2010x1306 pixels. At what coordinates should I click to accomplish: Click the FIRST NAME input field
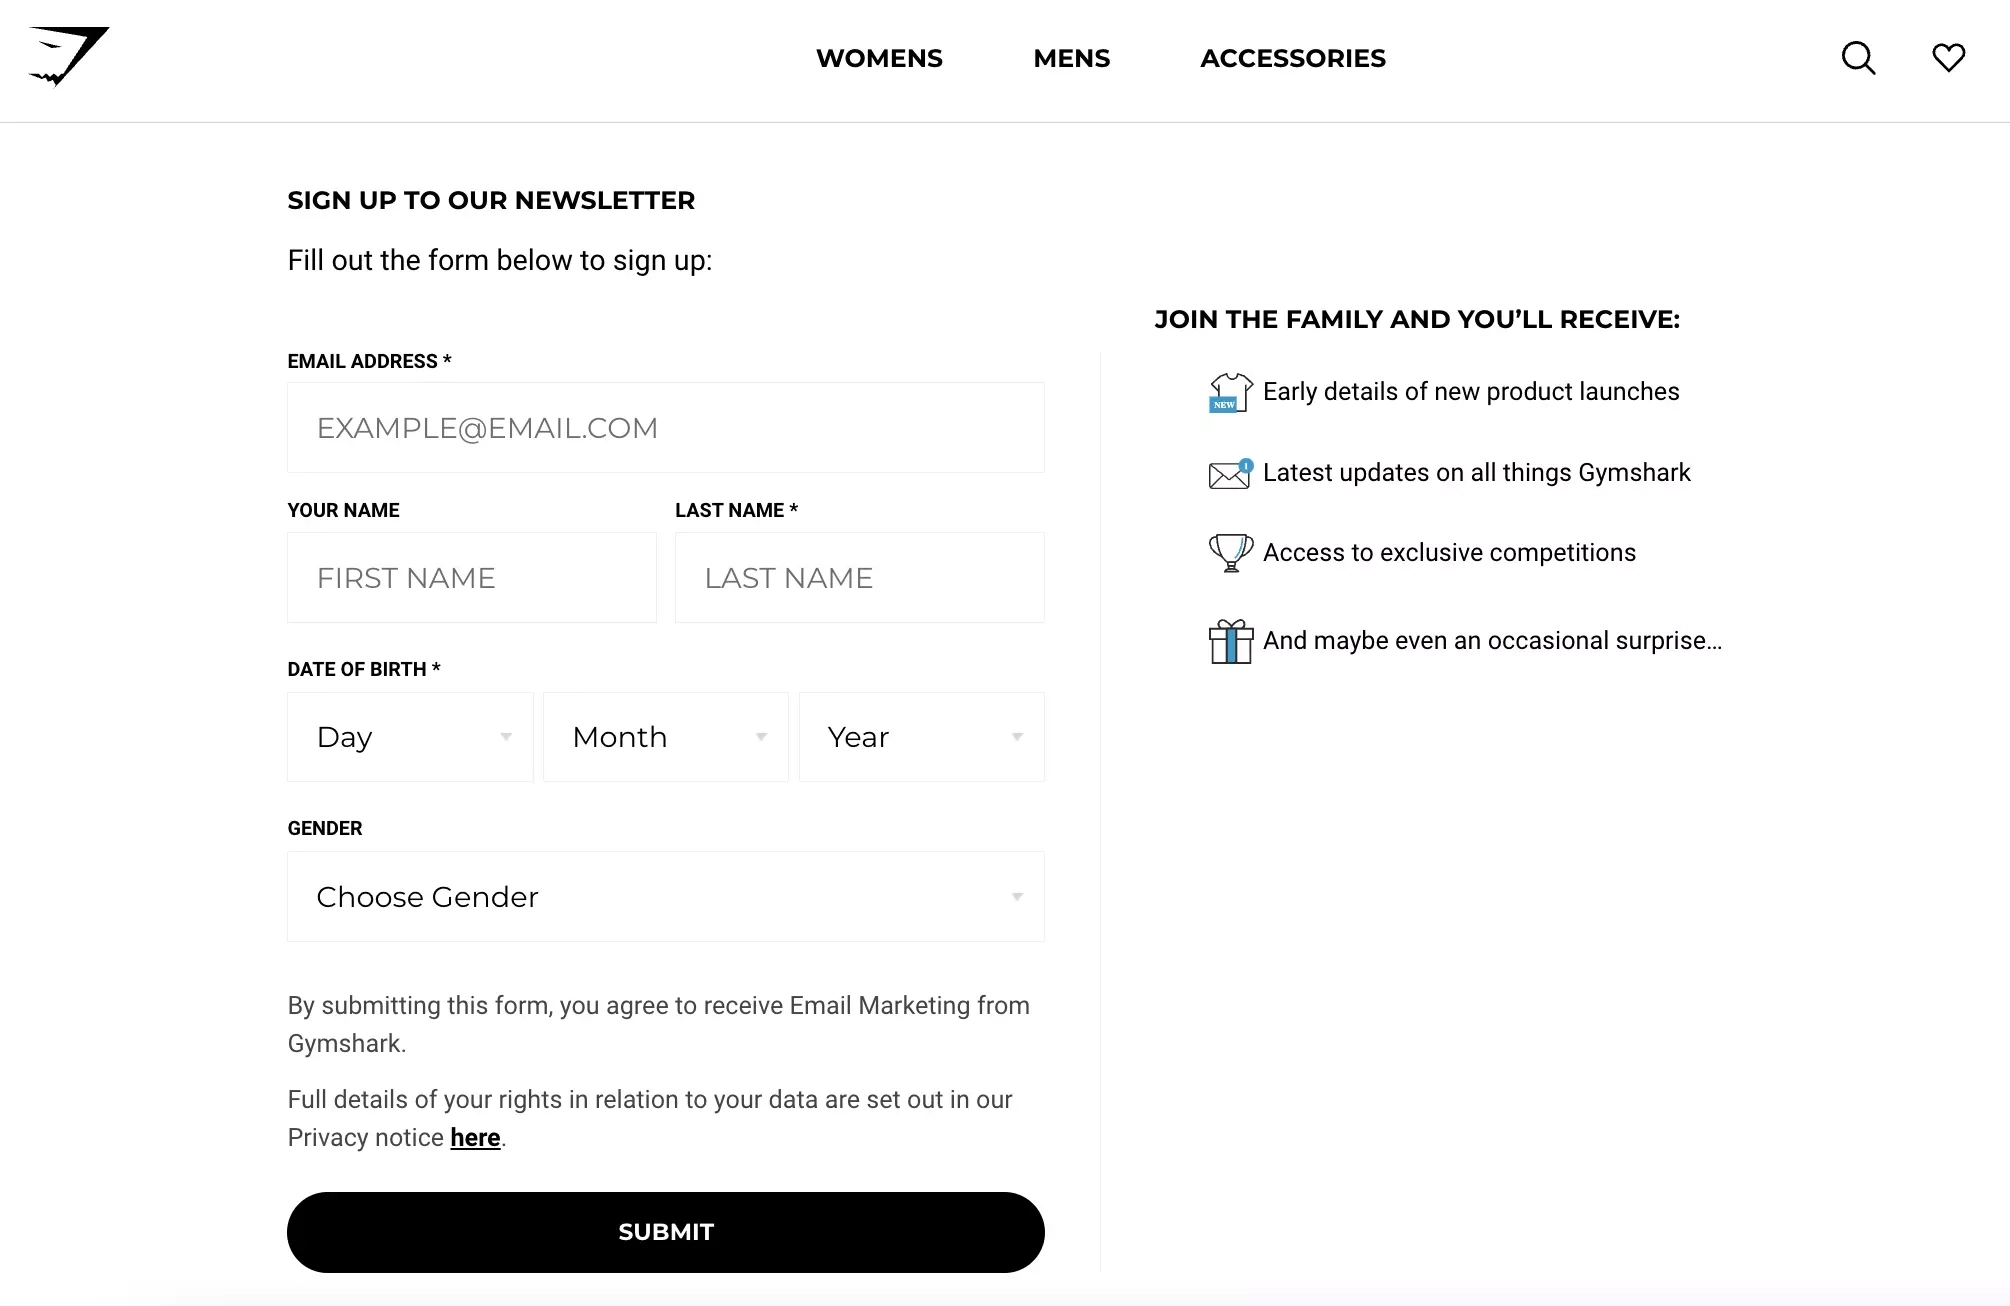coord(472,578)
